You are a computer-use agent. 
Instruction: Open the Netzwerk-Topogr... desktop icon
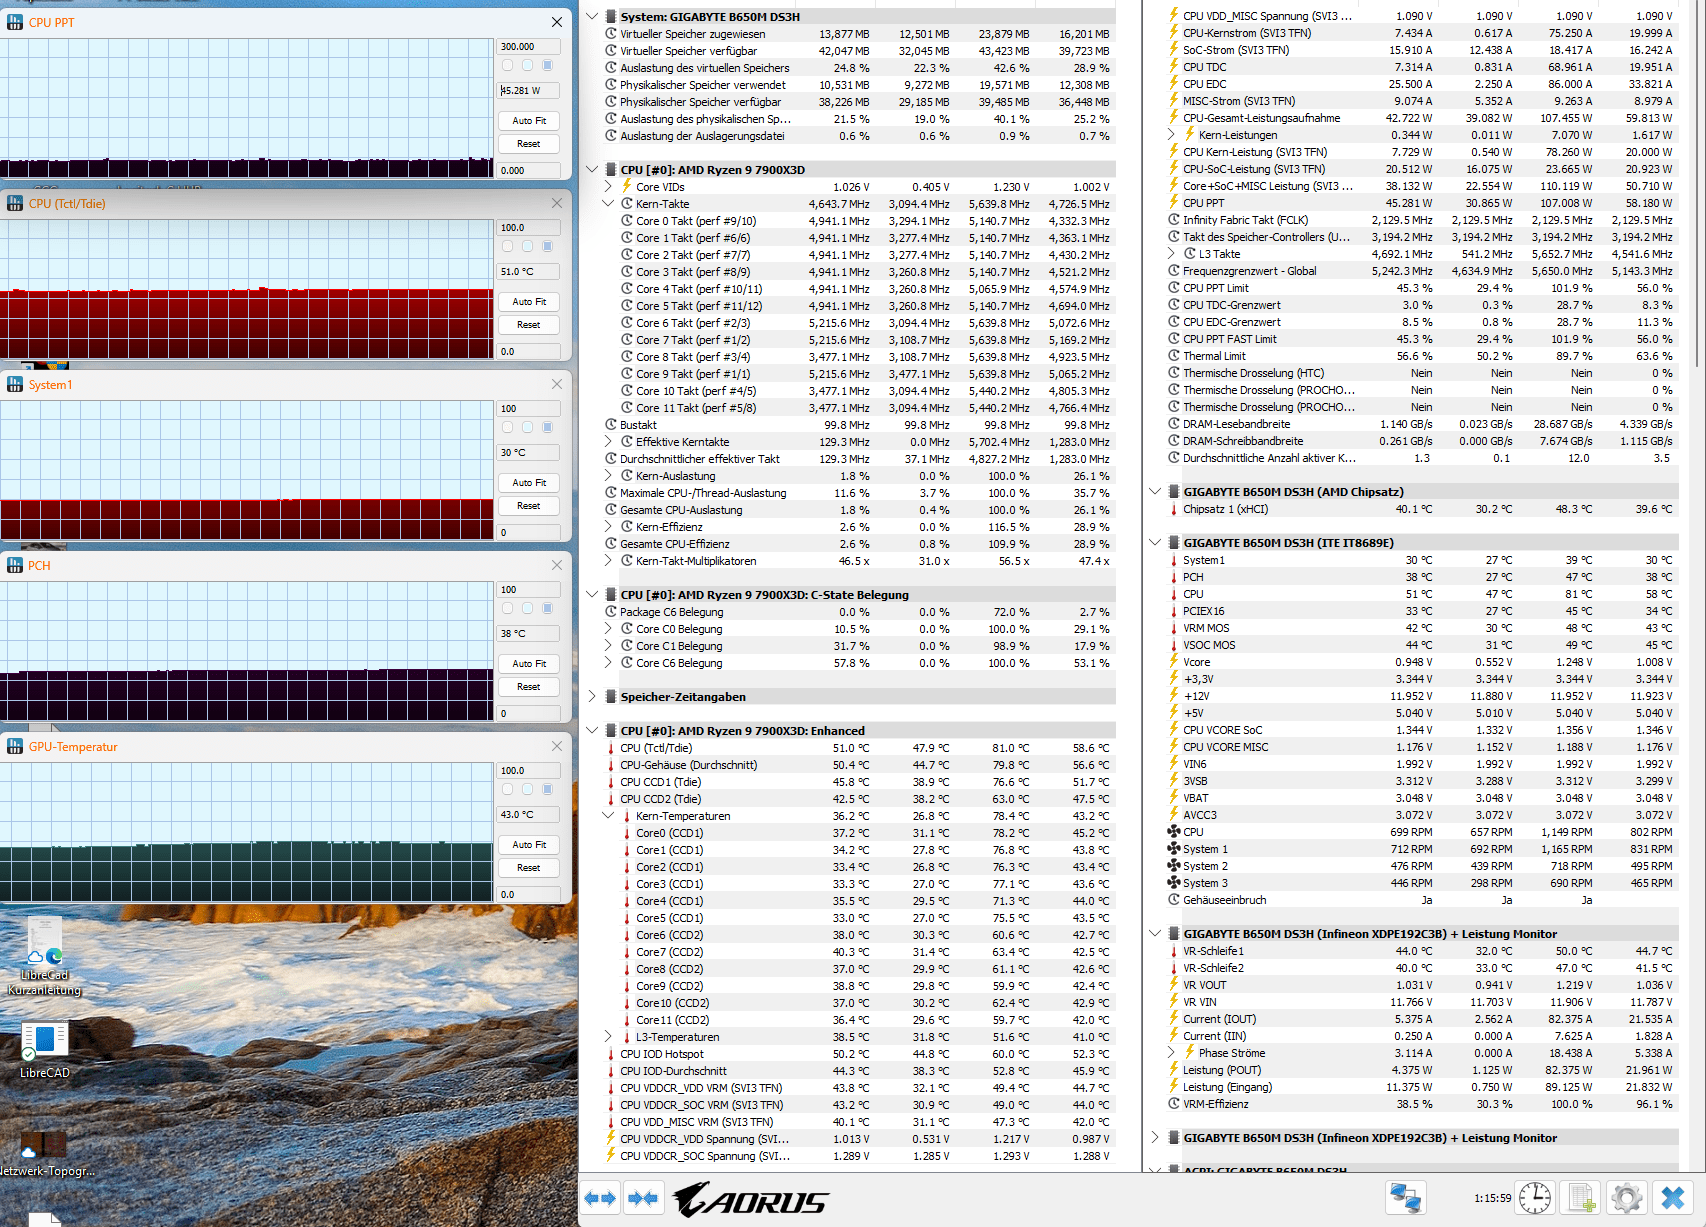click(x=45, y=1153)
